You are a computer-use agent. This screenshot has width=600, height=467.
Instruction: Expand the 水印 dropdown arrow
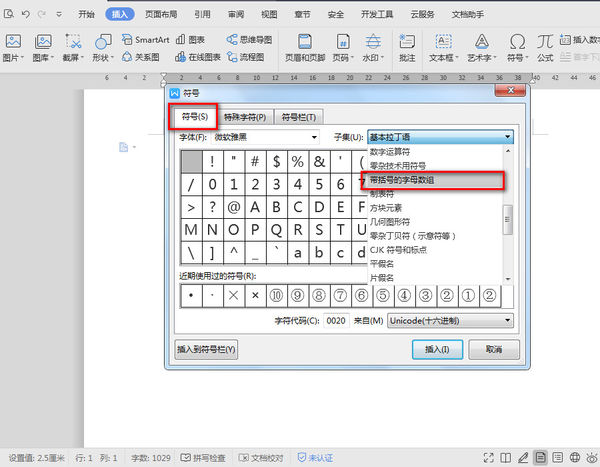(382, 58)
